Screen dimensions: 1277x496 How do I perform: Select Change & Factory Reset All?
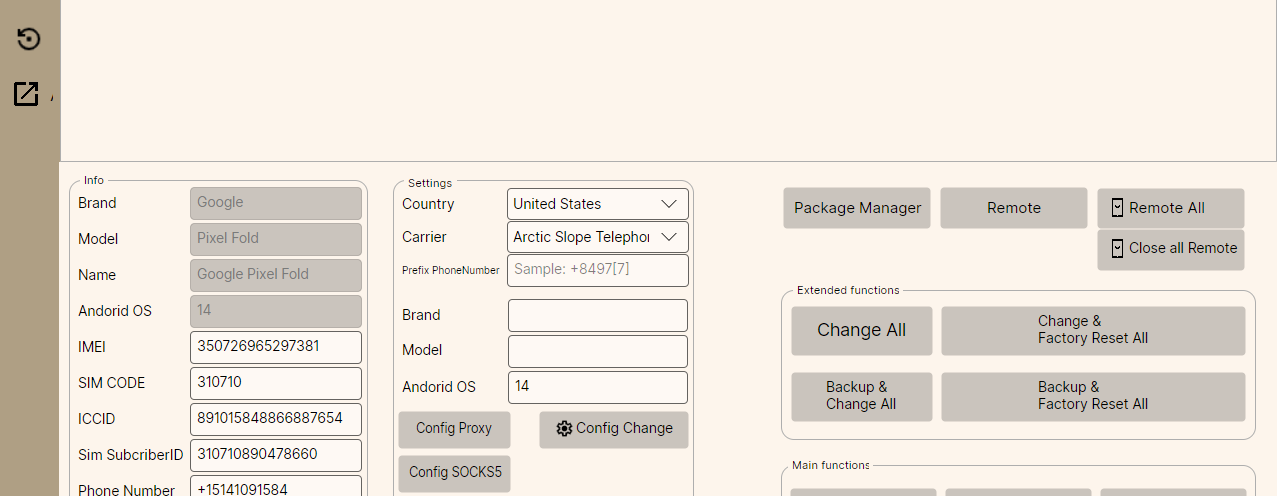tap(1092, 330)
